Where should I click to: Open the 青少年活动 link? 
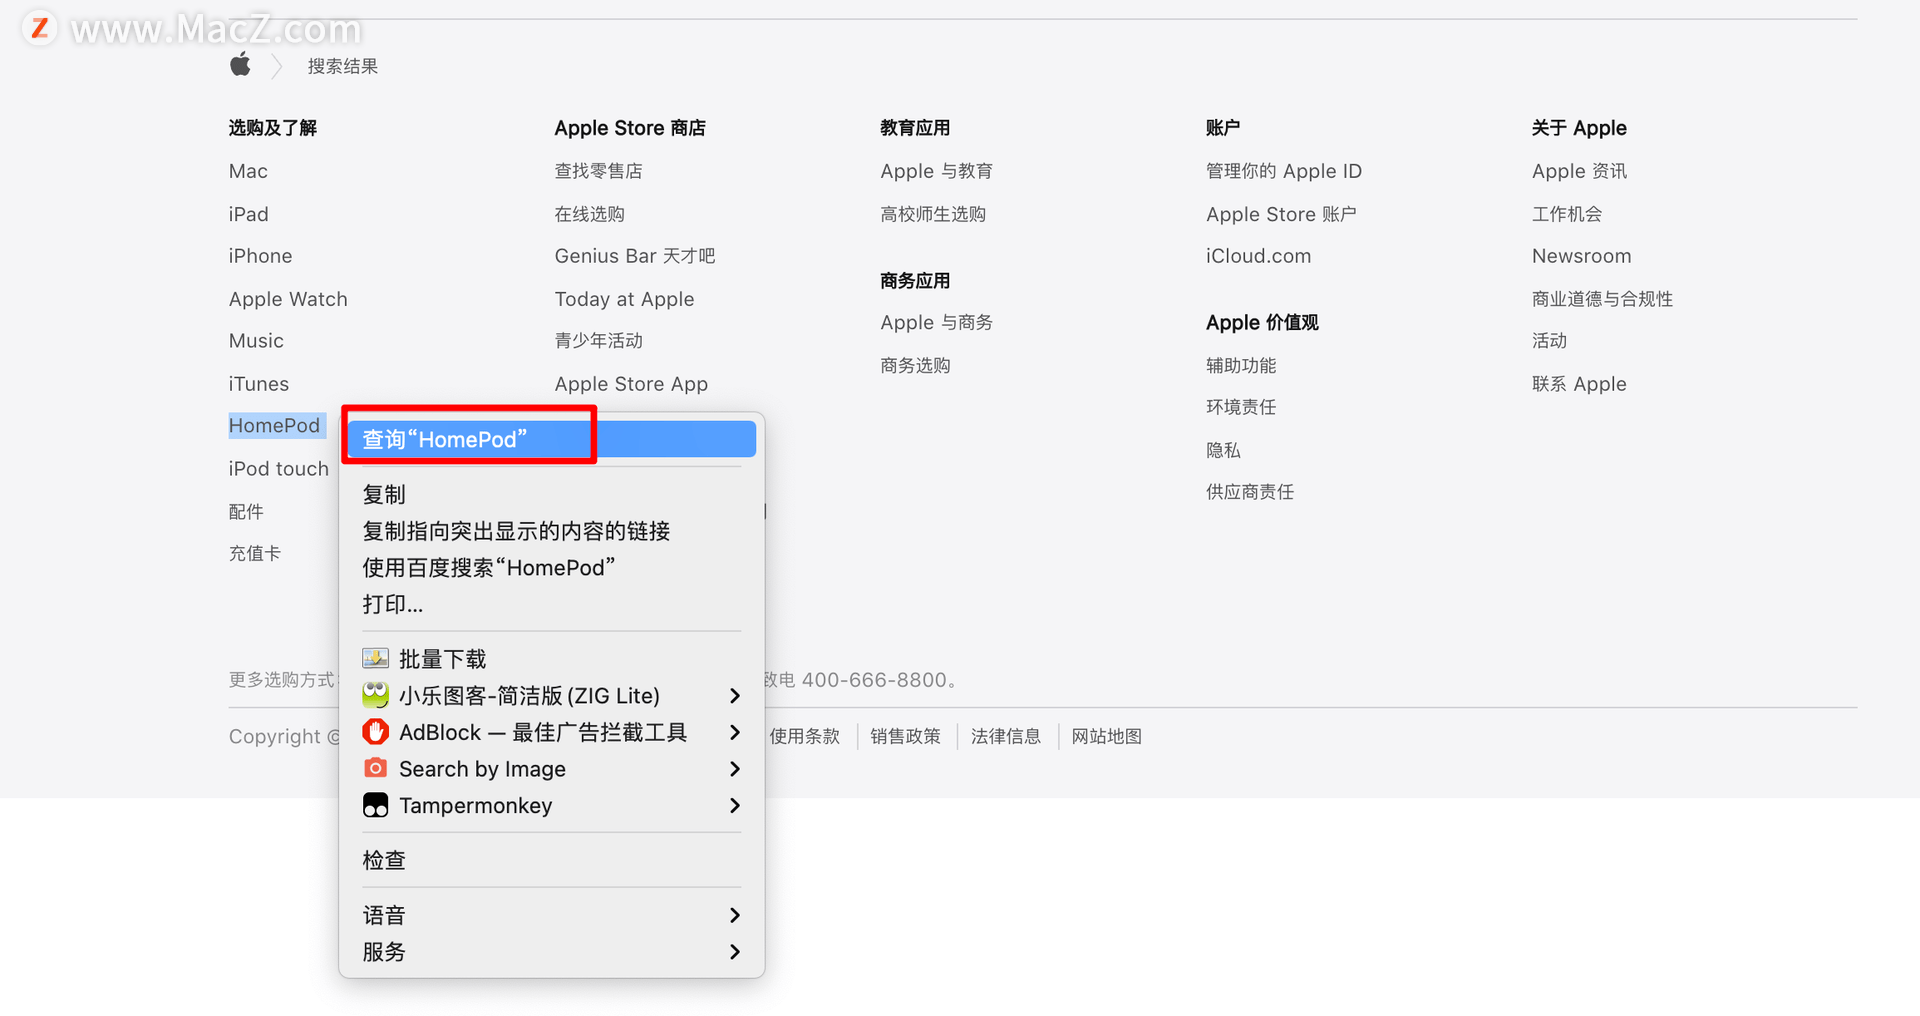599,341
